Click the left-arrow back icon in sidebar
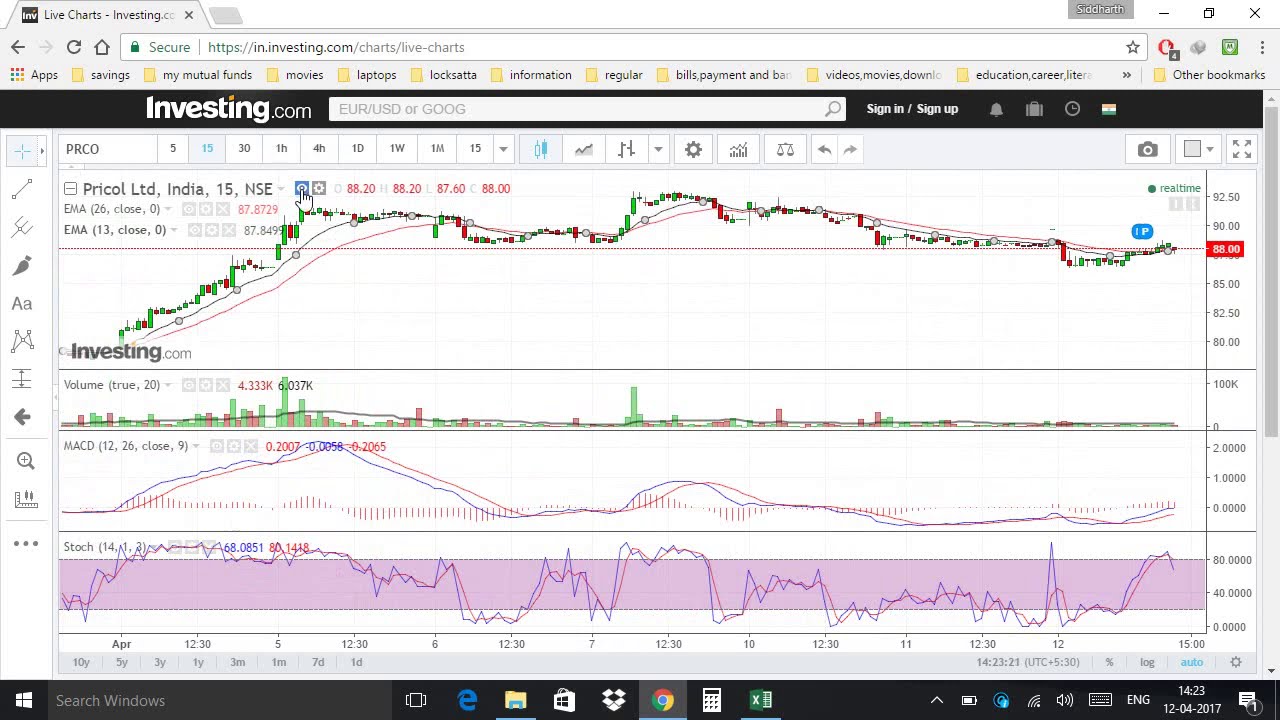This screenshot has width=1280, height=720. [x=22, y=417]
